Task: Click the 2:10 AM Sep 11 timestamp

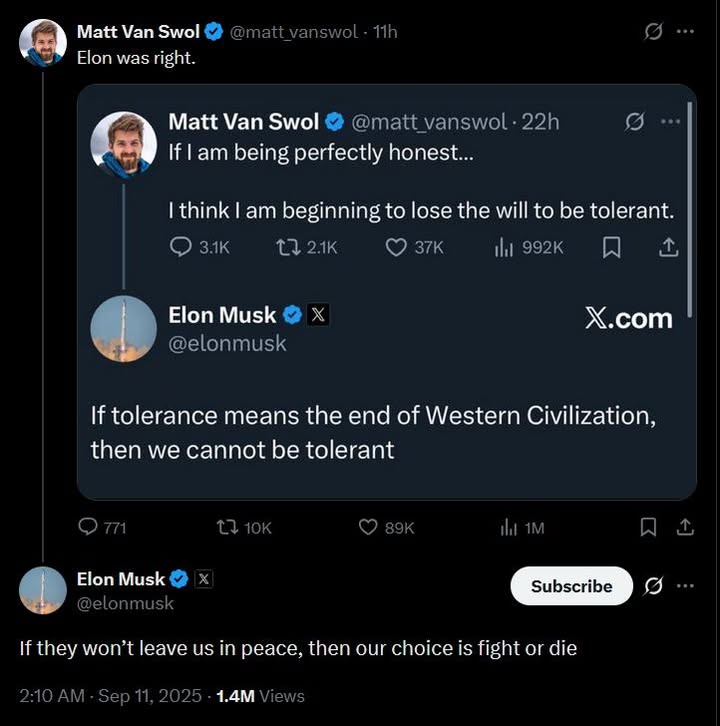Action: [x=109, y=696]
